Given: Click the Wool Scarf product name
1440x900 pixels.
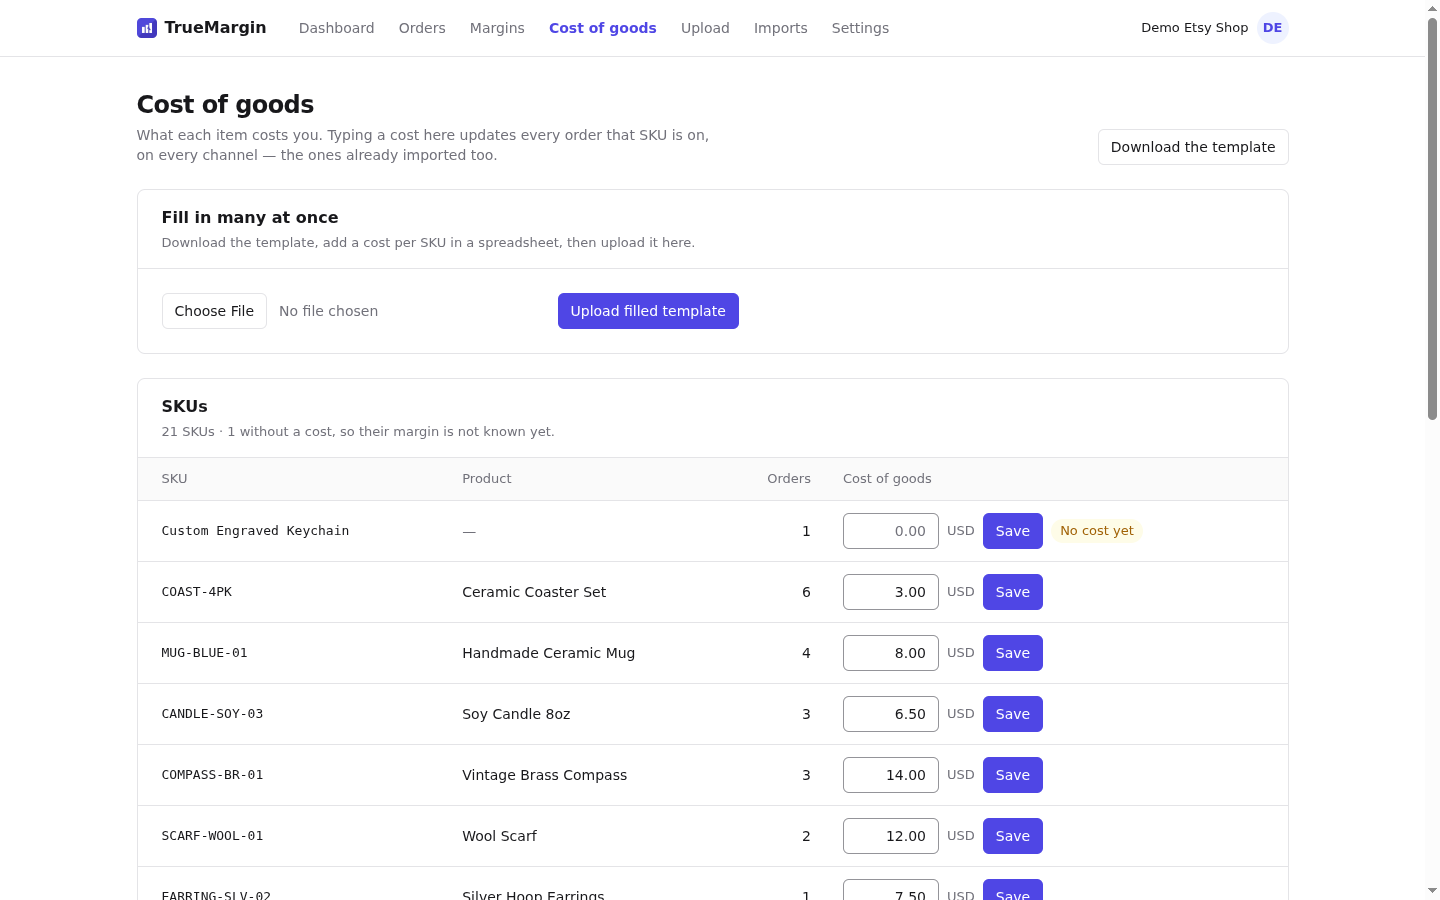Looking at the screenshot, I should click(x=500, y=836).
